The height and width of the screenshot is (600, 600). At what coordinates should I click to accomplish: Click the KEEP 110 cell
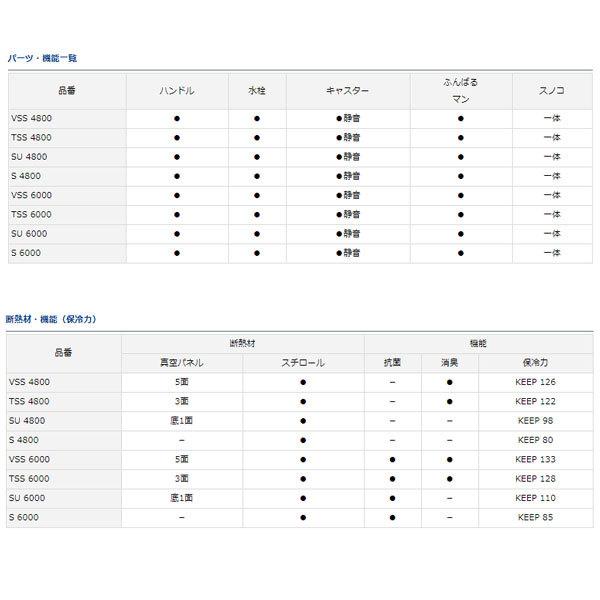[536, 498]
